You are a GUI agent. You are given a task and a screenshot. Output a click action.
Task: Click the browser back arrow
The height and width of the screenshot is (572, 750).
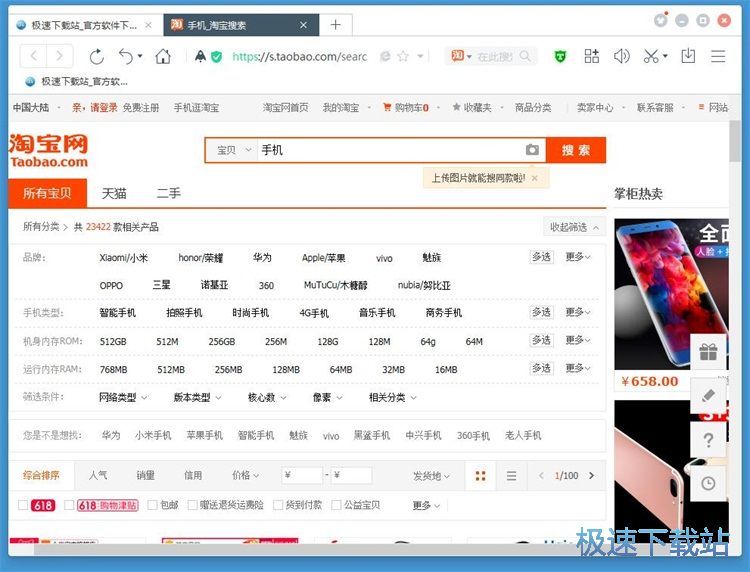(x=33, y=56)
